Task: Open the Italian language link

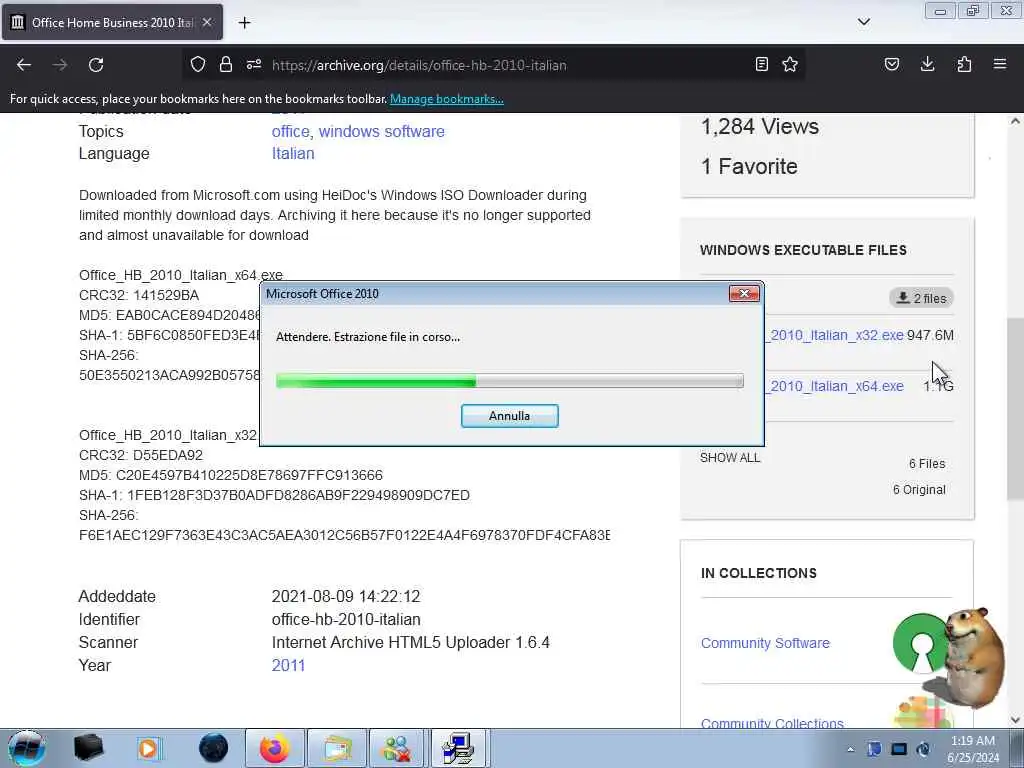Action: pyautogui.click(x=293, y=153)
